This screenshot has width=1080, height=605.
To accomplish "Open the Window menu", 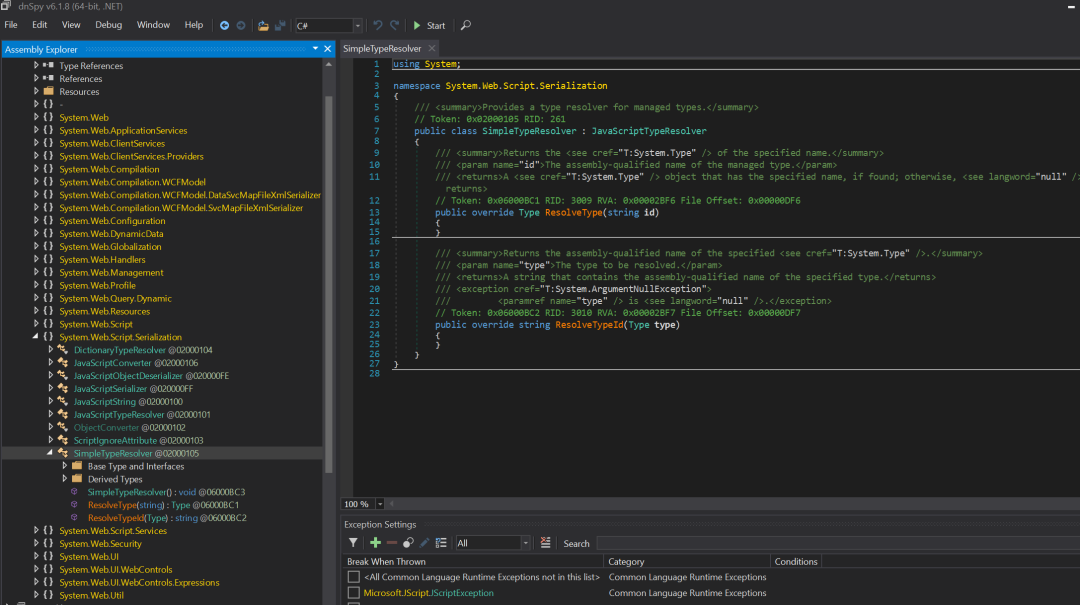I will 153,25.
